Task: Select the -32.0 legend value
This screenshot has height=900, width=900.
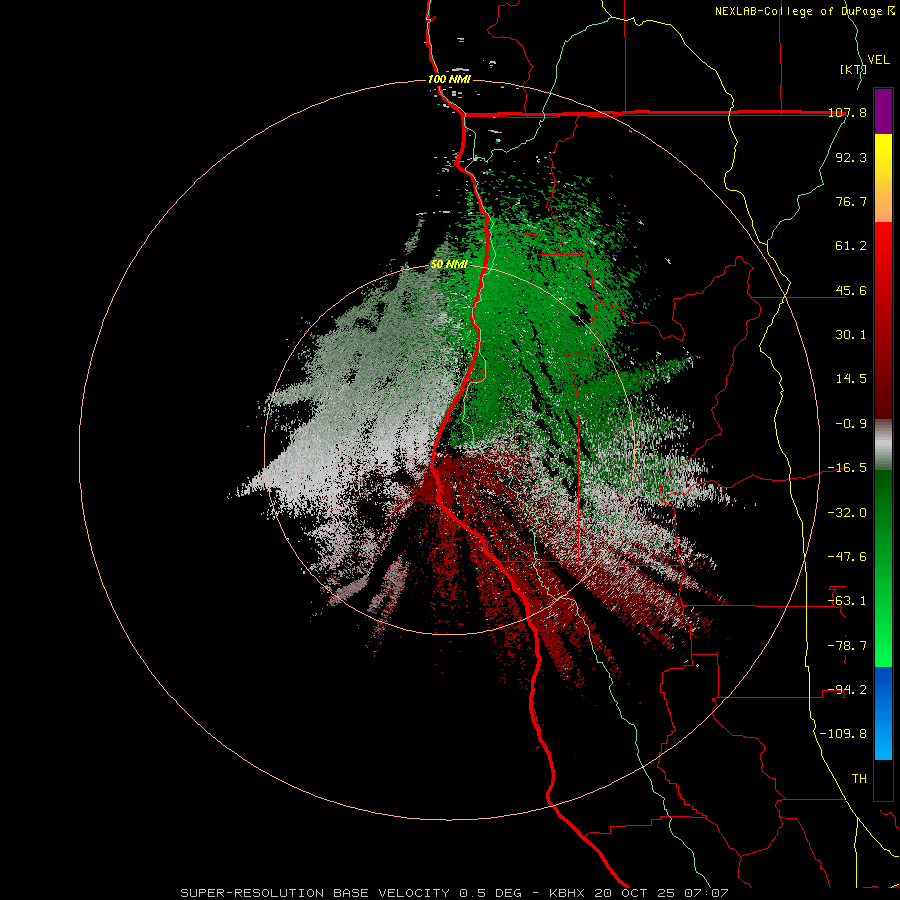Action: (847, 513)
